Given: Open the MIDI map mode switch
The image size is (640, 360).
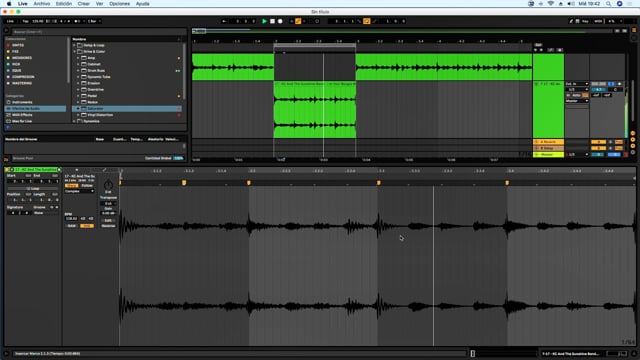Looking at the screenshot, I should tap(598, 21).
